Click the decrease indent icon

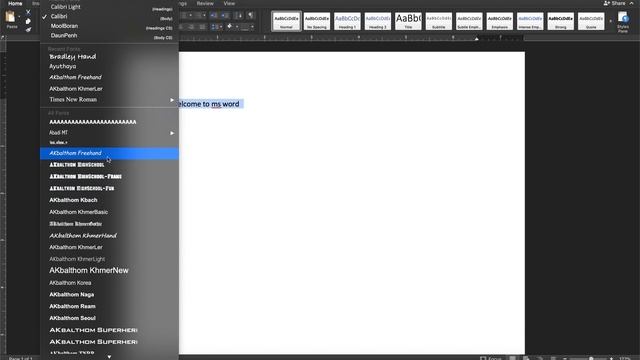tap(213, 16)
